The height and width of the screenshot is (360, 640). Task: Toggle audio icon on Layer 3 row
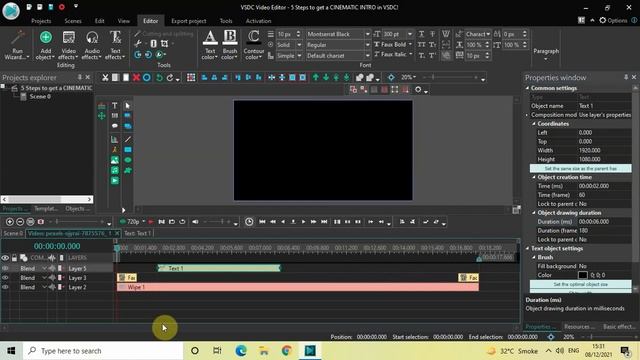[52, 278]
